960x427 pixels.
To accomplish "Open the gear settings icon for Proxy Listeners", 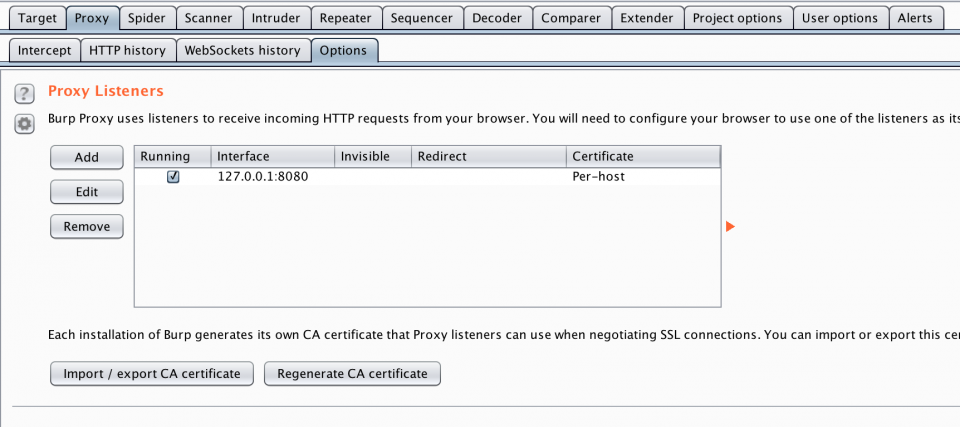I will [x=24, y=124].
